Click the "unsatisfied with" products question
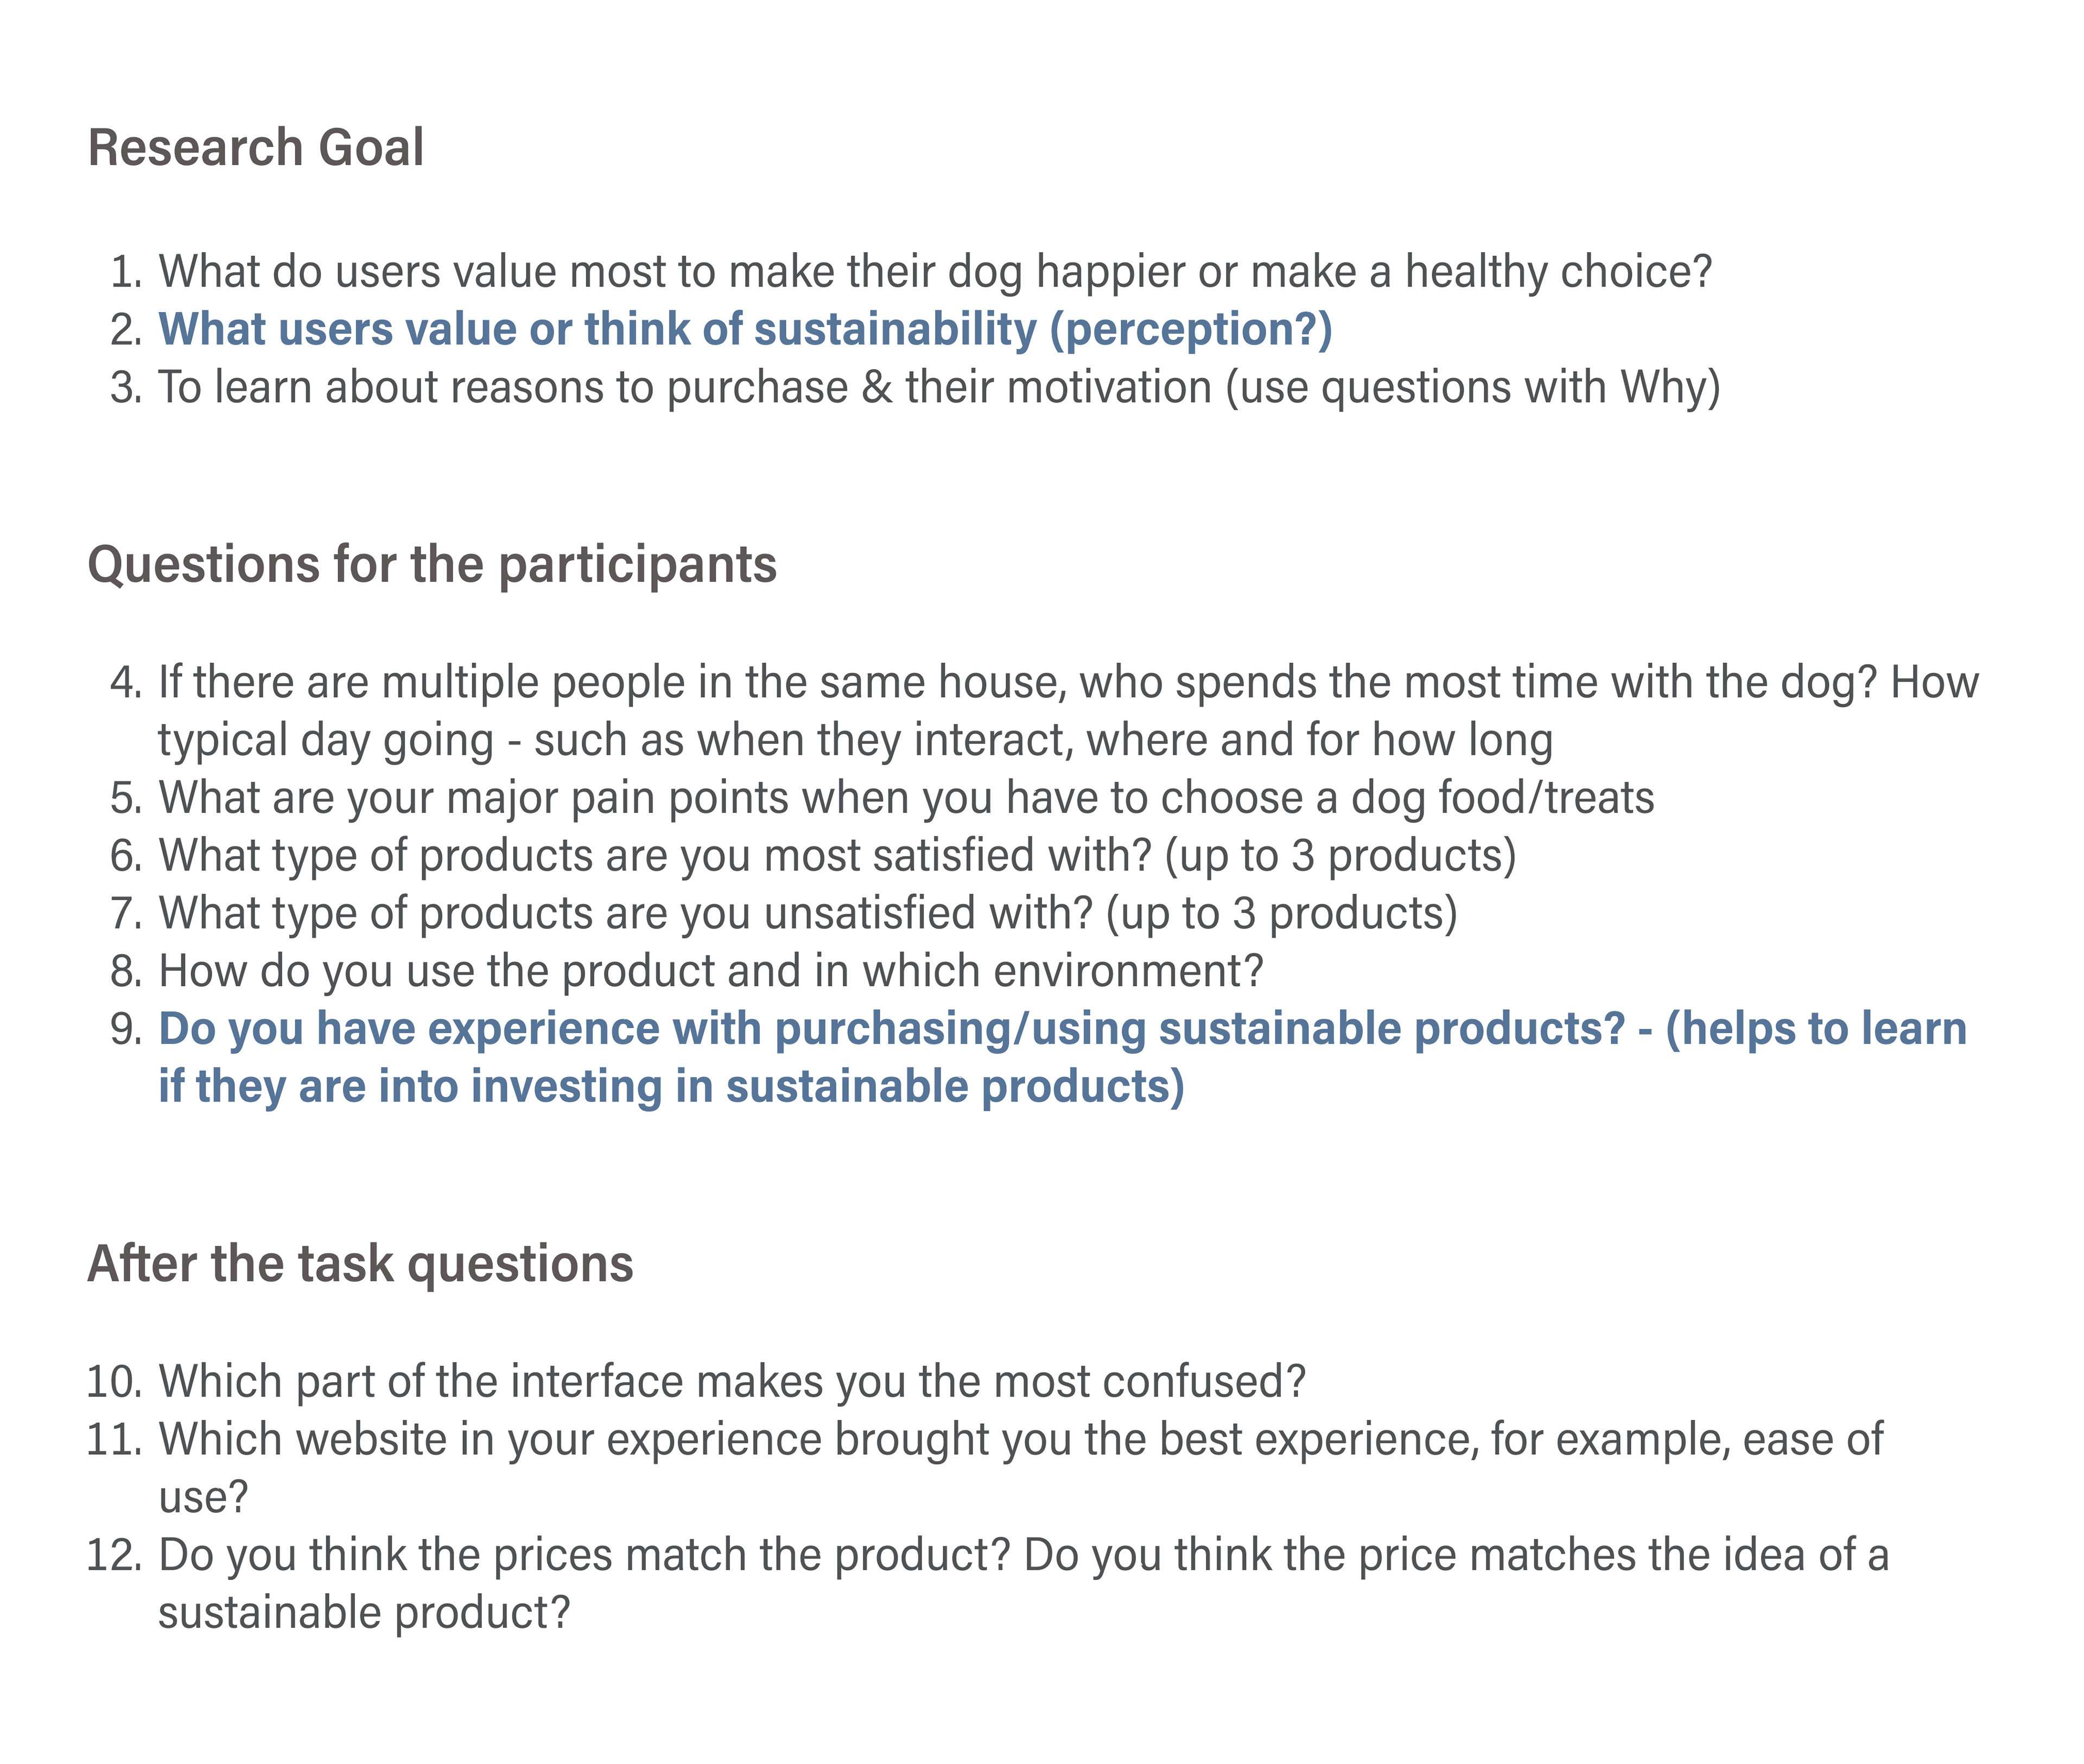2084x1764 pixels. [x=808, y=914]
